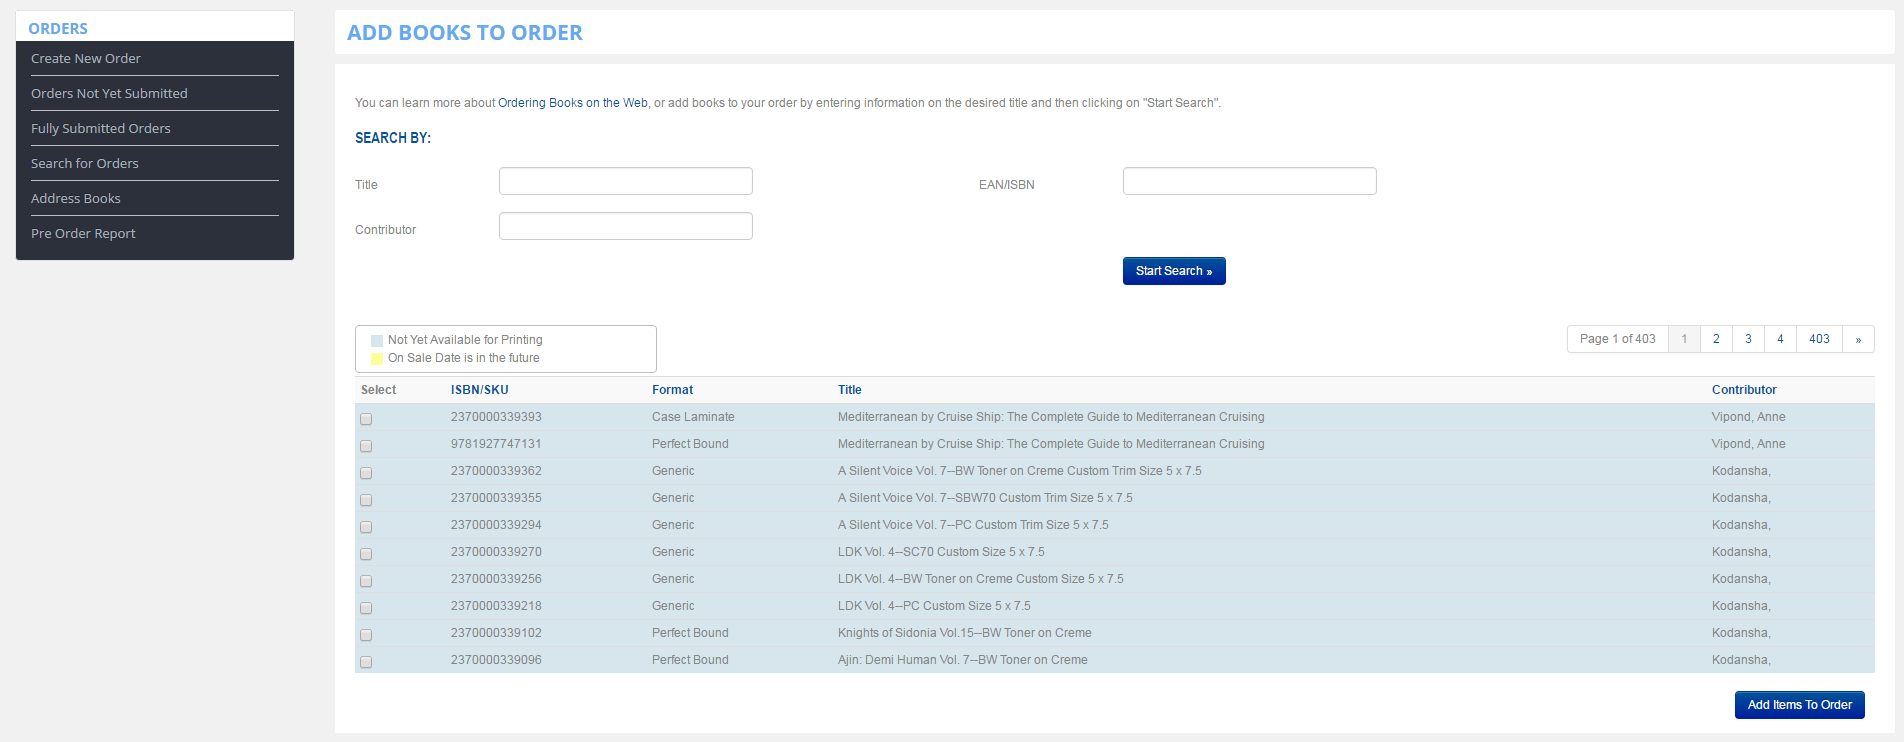Go to results page 2
The width and height of the screenshot is (1904, 742).
click(1716, 339)
